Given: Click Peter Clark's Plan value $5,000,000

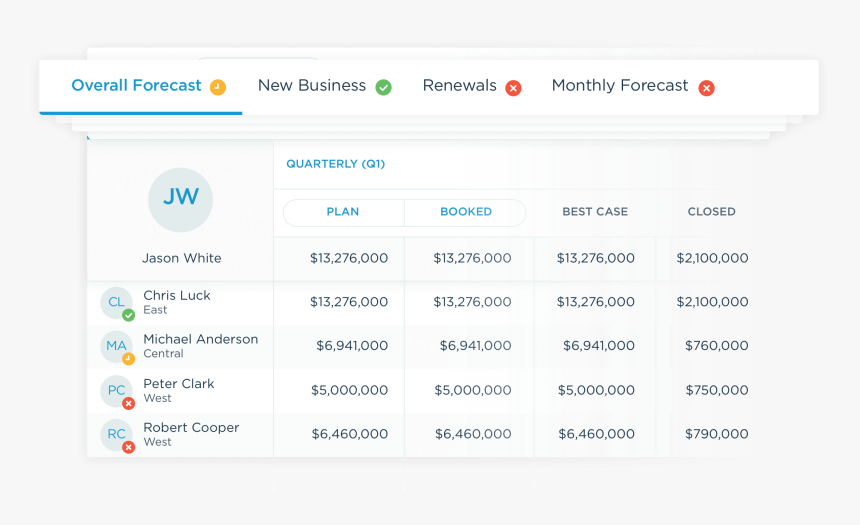Looking at the screenshot, I should 349,391.
